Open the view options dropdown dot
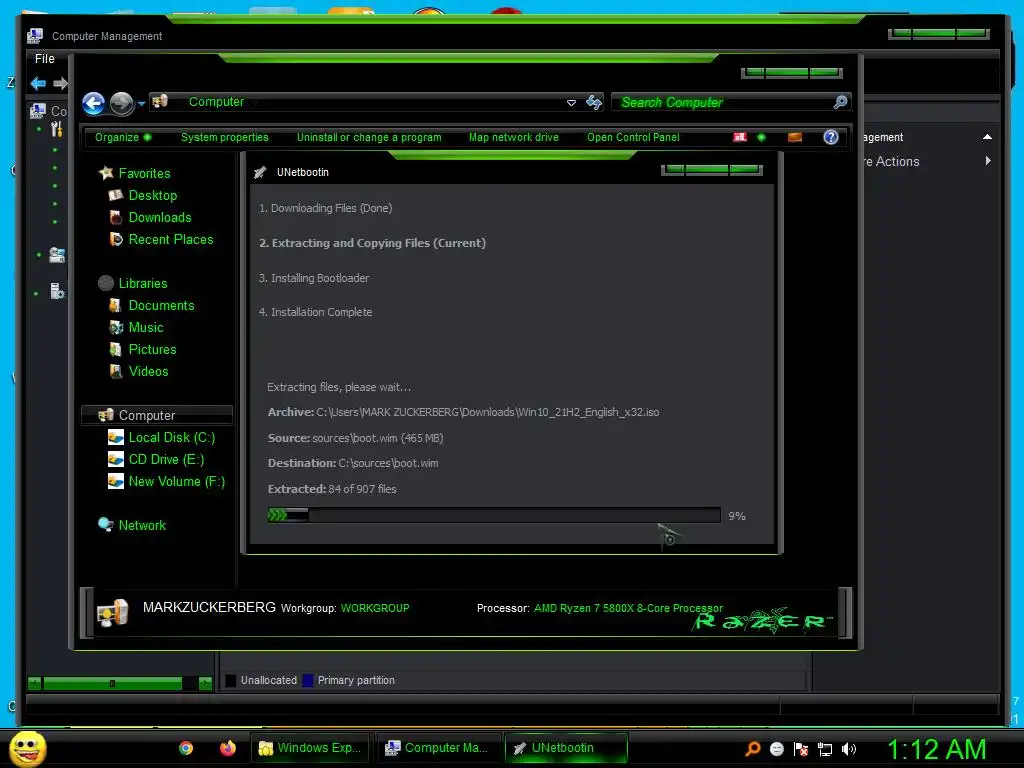The image size is (1024, 768). pos(761,137)
